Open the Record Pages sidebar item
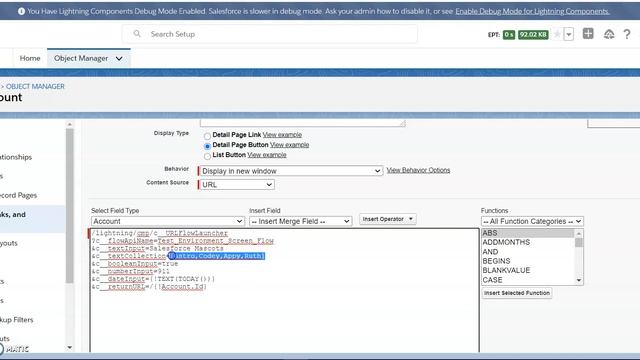The image size is (640, 360). click(18, 196)
